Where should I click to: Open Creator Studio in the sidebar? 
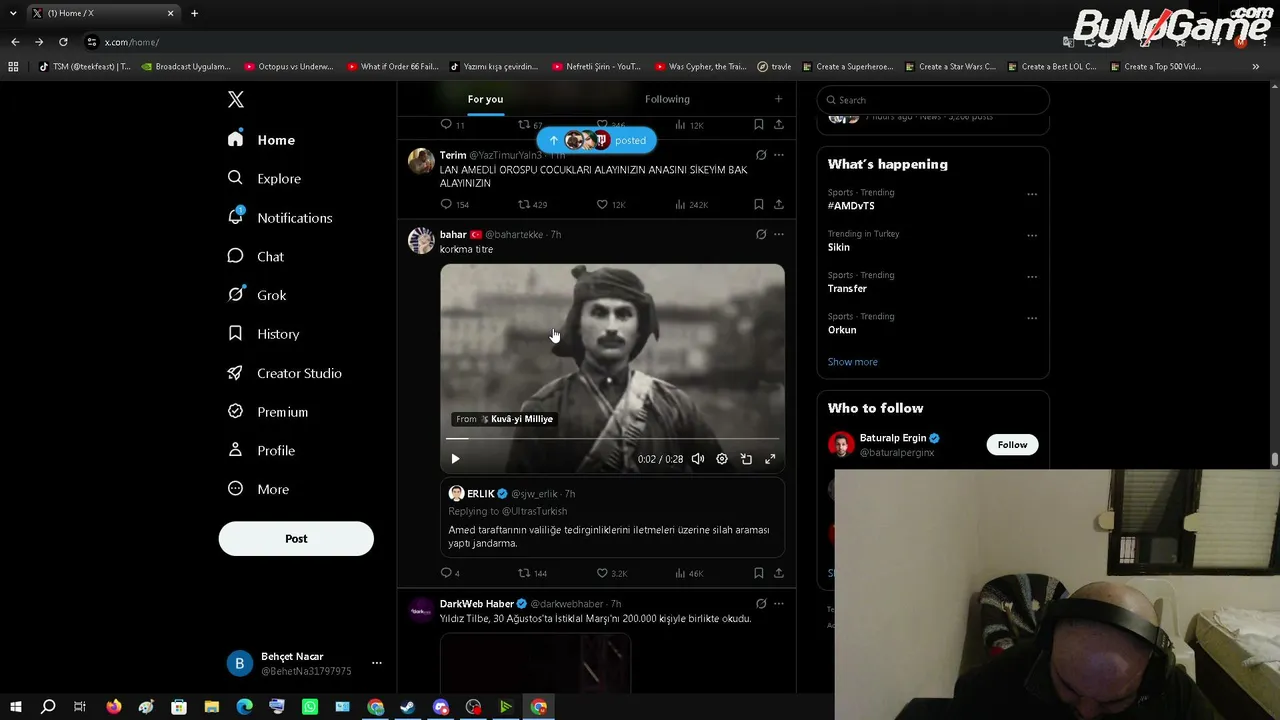(285, 373)
